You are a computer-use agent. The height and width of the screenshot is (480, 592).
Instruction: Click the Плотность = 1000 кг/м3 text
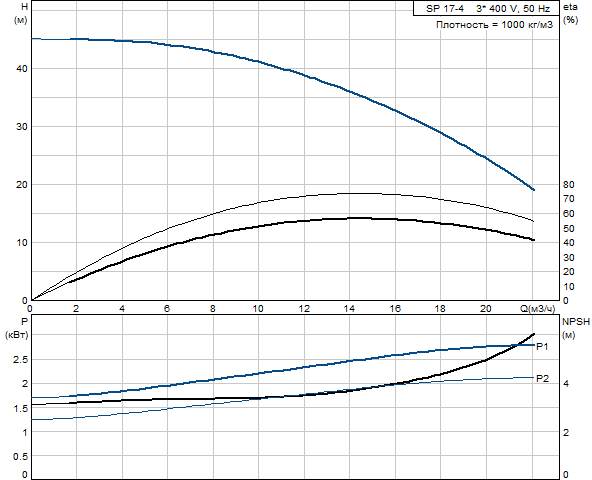pyautogui.click(x=494, y=25)
